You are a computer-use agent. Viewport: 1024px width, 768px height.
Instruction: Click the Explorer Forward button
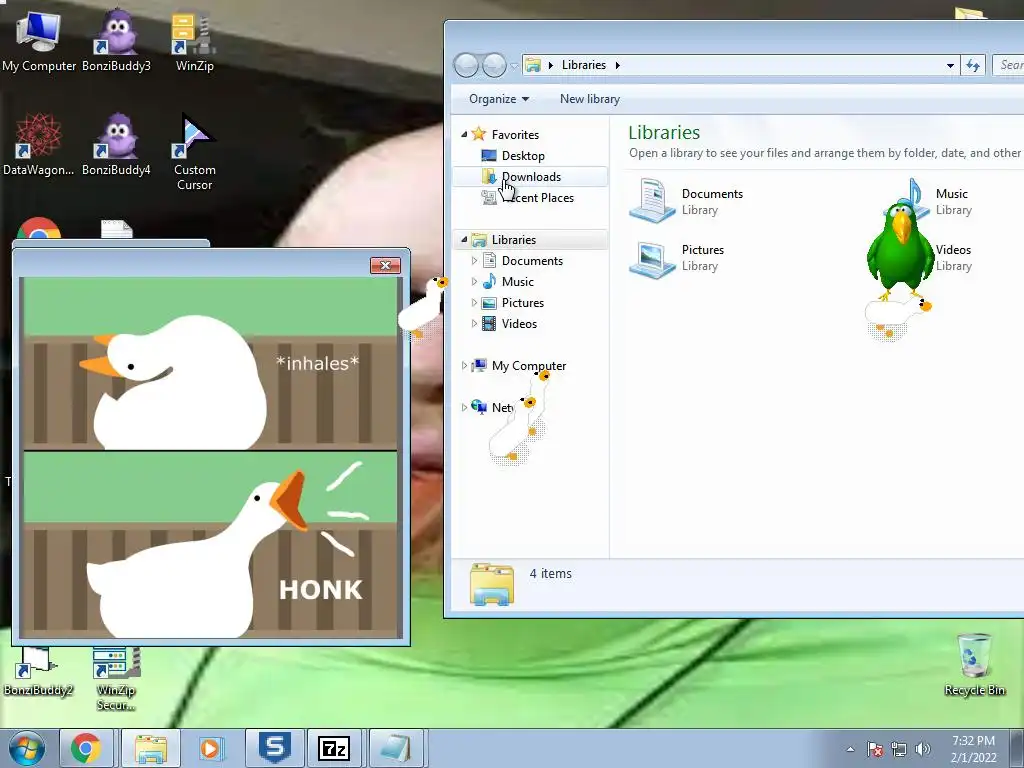pos(494,65)
